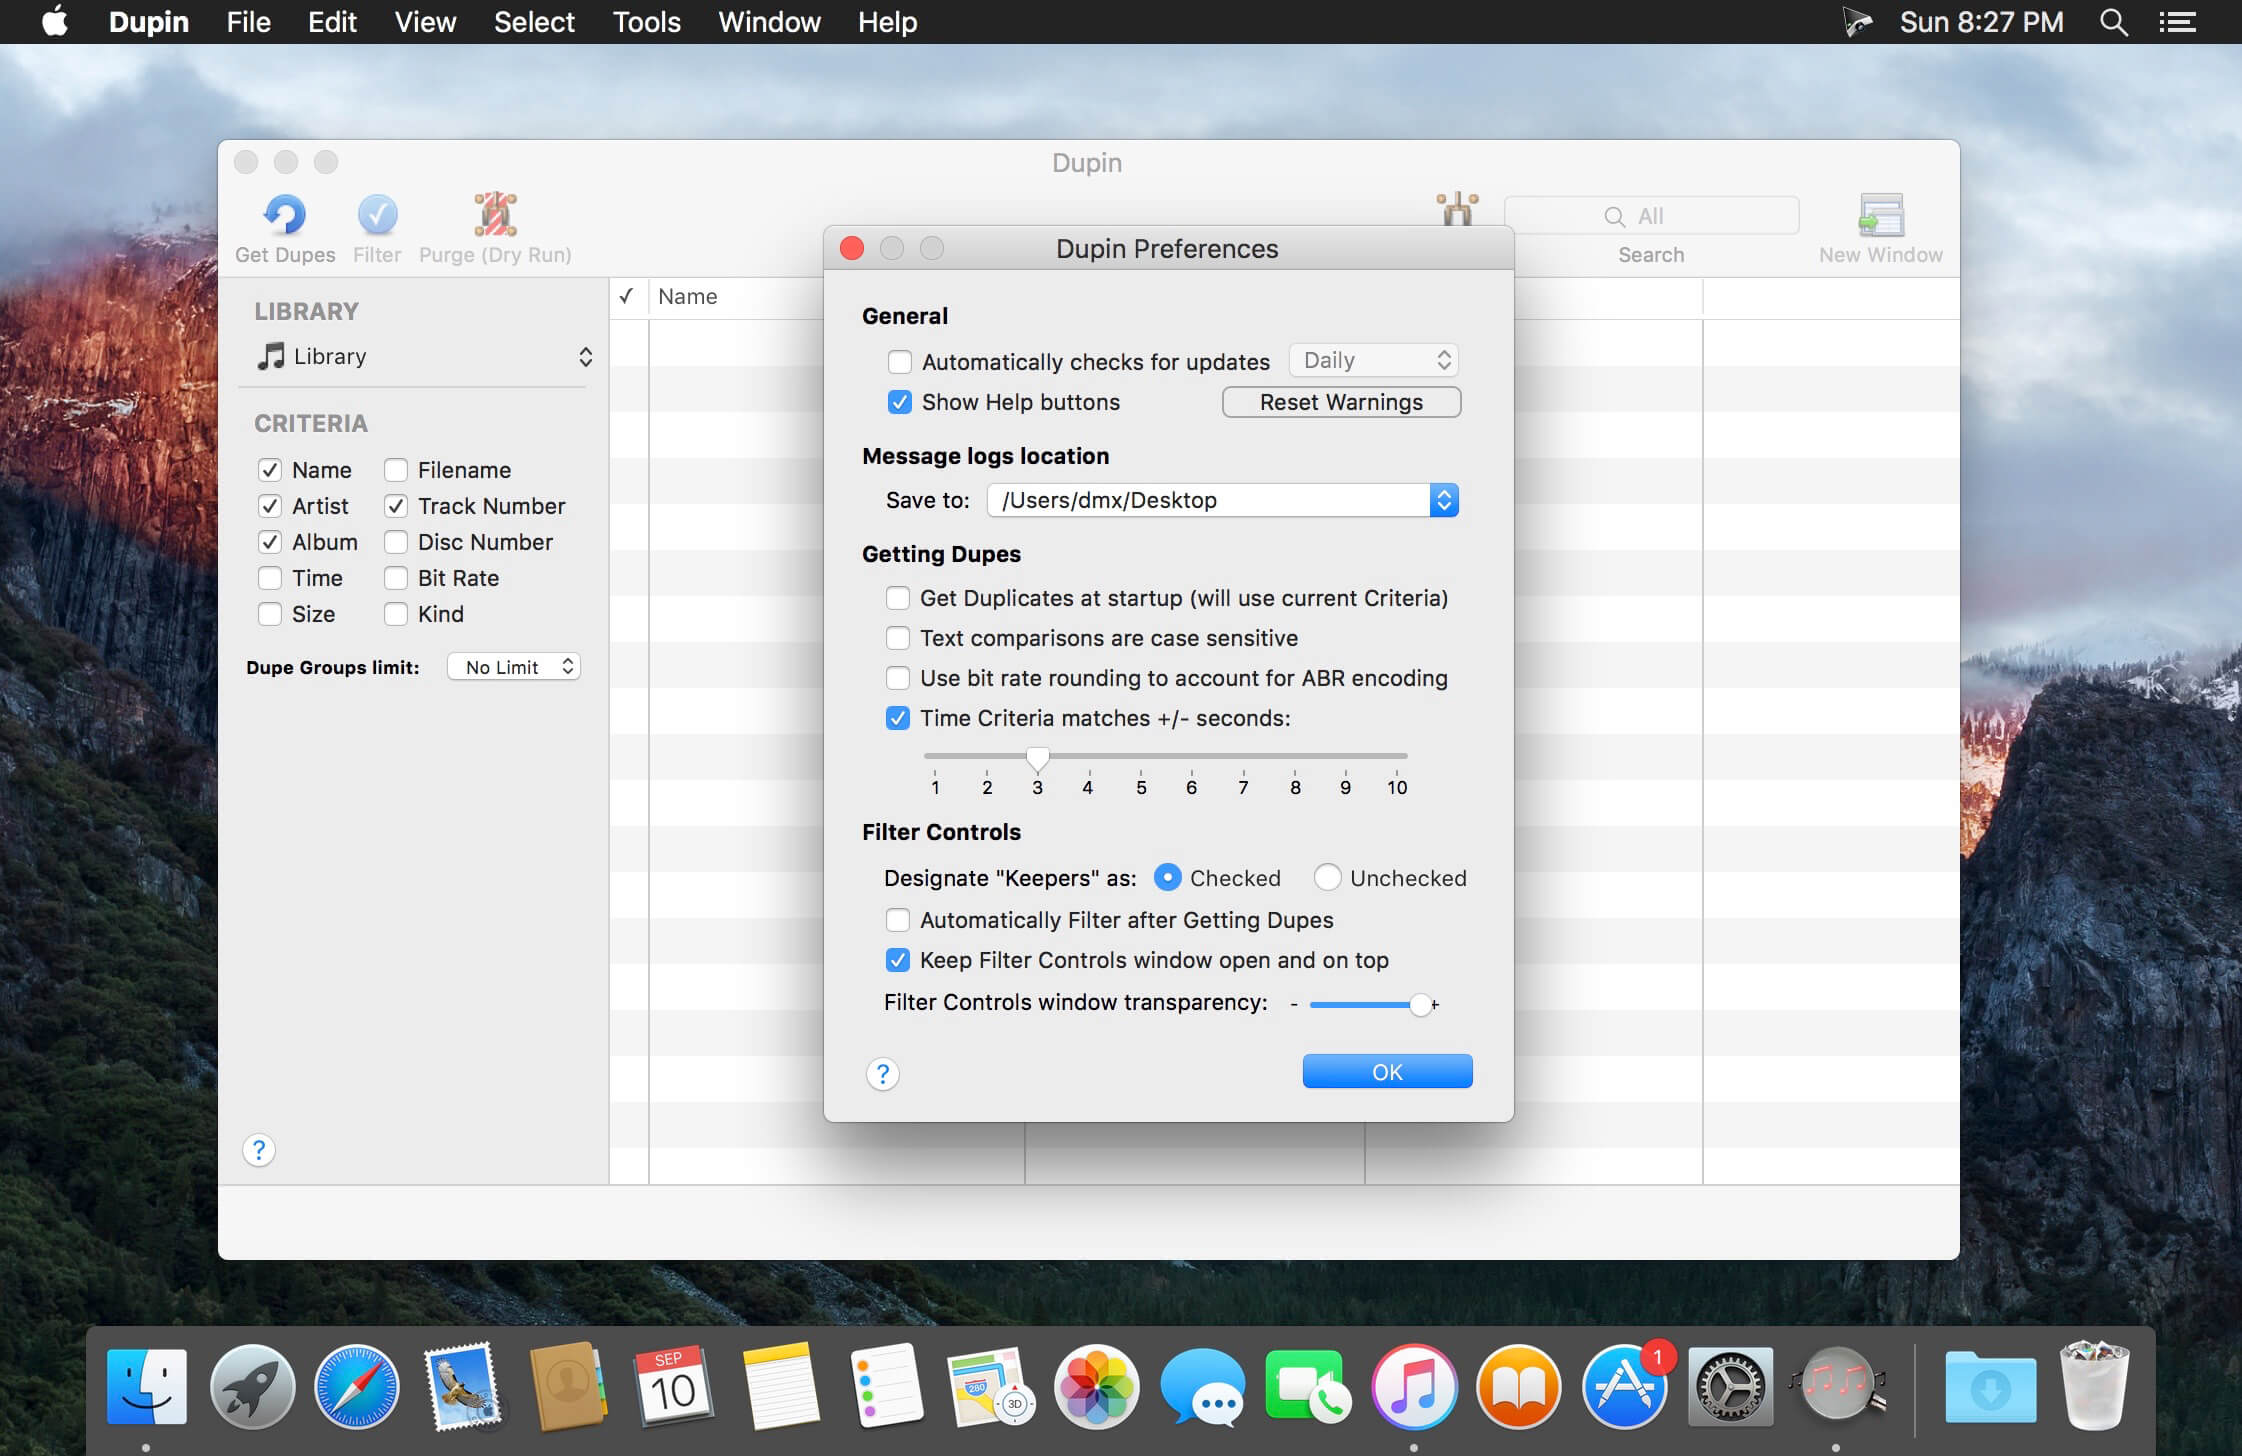The image size is (2242, 1456).
Task: Click OK to close Preferences
Action: click(x=1387, y=1071)
